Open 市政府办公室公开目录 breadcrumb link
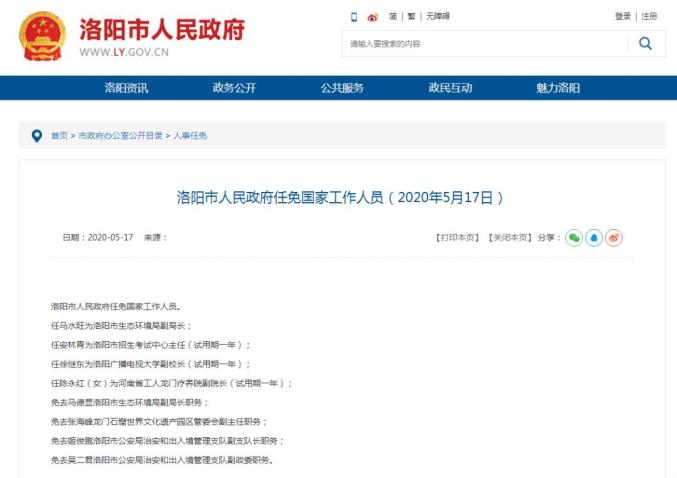Image resolution: width=677 pixels, height=478 pixels. pyautogui.click(x=120, y=136)
